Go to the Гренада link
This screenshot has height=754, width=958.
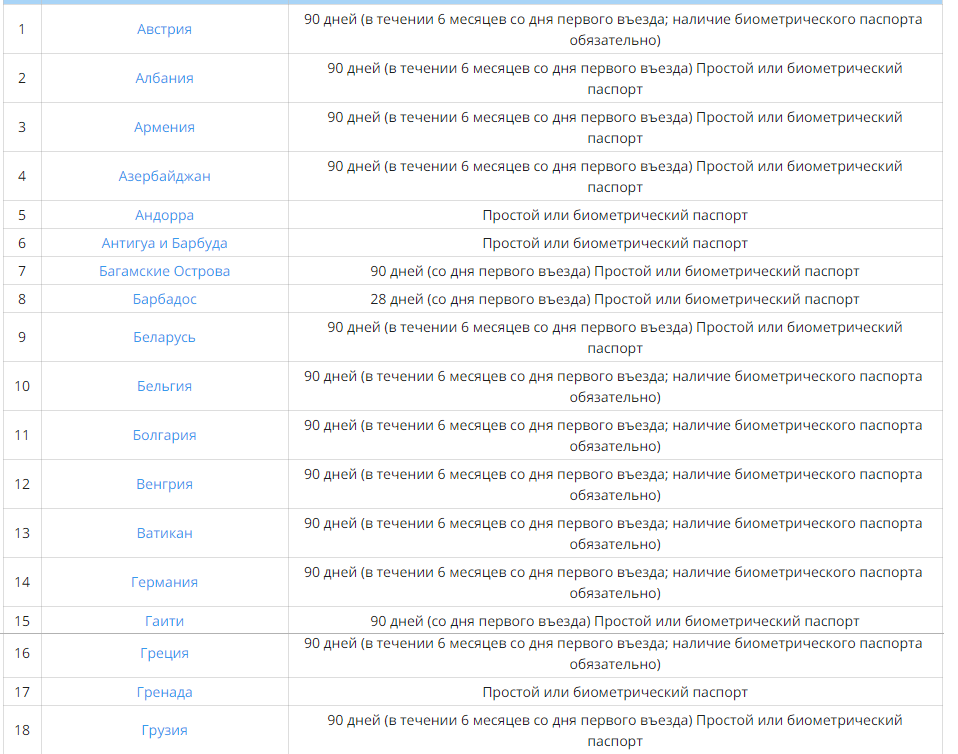[x=164, y=692]
